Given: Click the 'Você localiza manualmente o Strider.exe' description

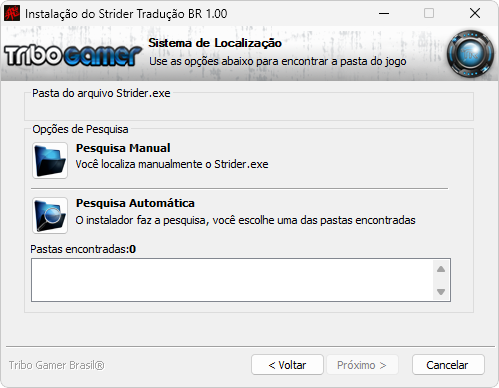Looking at the screenshot, I should pos(172,164).
